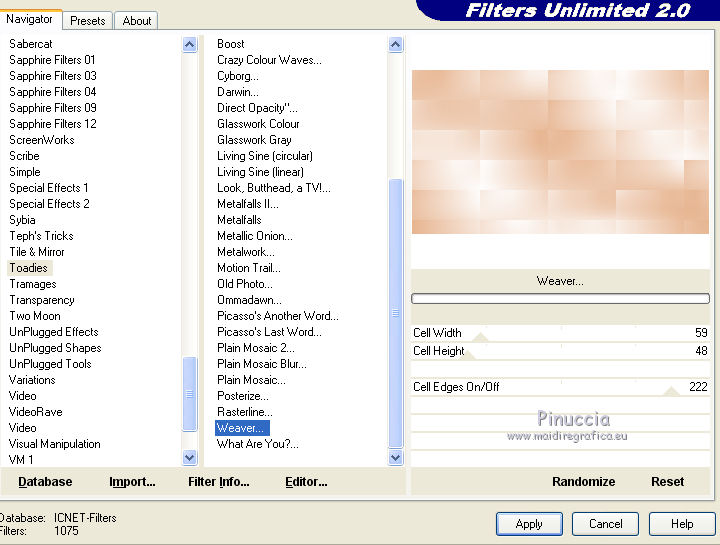Open Help

pyautogui.click(x=682, y=524)
